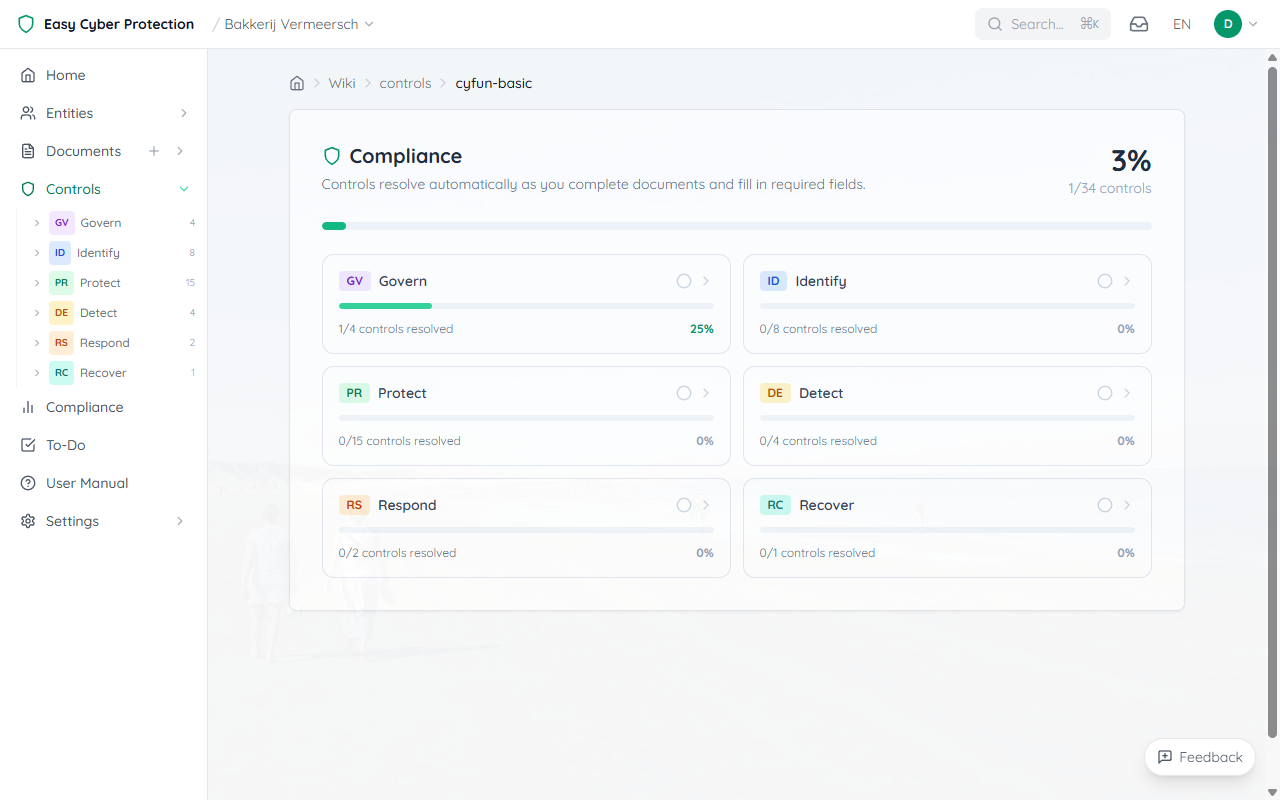
Task: Collapse the Controls section in sidebar
Action: (x=184, y=188)
